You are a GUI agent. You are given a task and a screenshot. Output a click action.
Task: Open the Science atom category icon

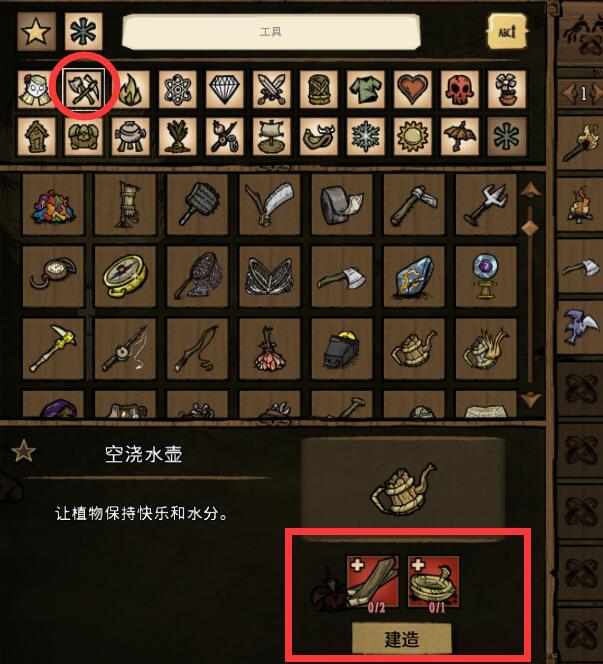pyautogui.click(x=177, y=89)
